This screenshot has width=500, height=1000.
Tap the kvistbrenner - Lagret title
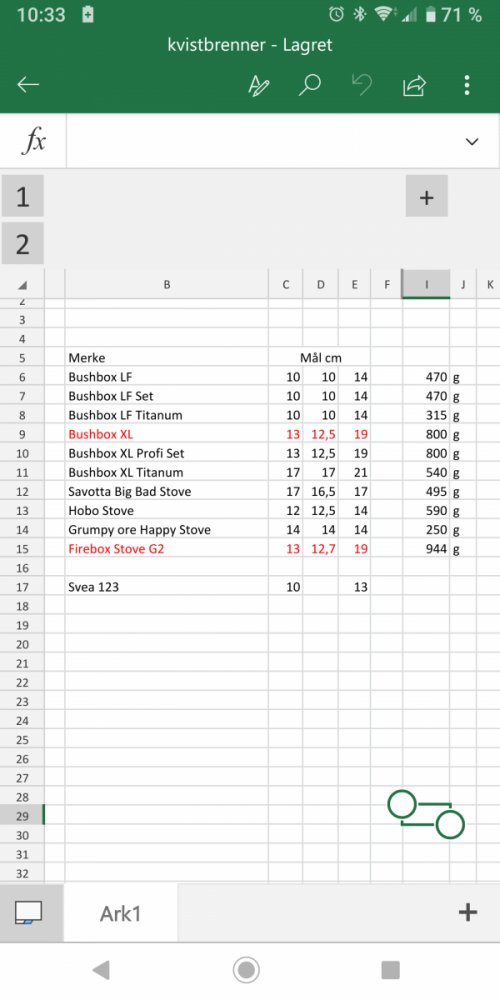[250, 45]
